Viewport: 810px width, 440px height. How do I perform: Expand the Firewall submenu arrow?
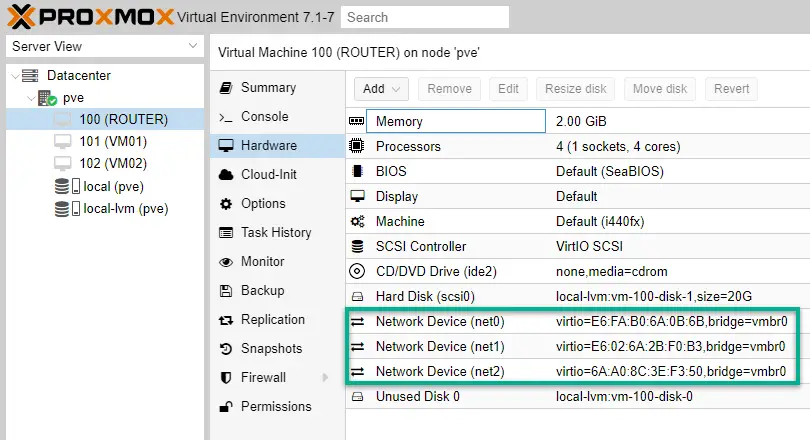[x=325, y=378]
